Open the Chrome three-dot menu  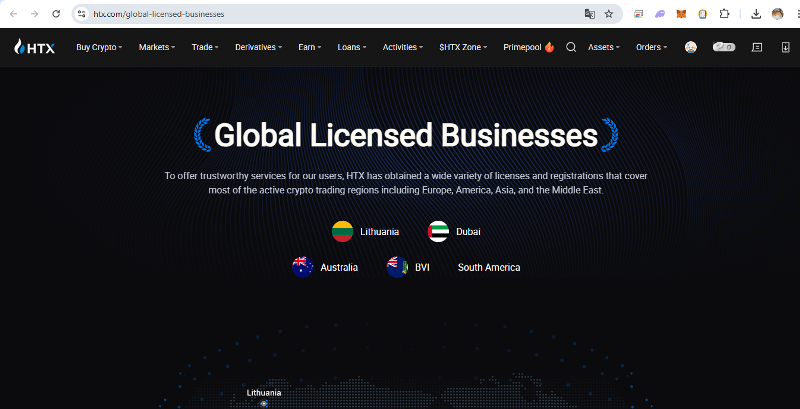coord(796,14)
